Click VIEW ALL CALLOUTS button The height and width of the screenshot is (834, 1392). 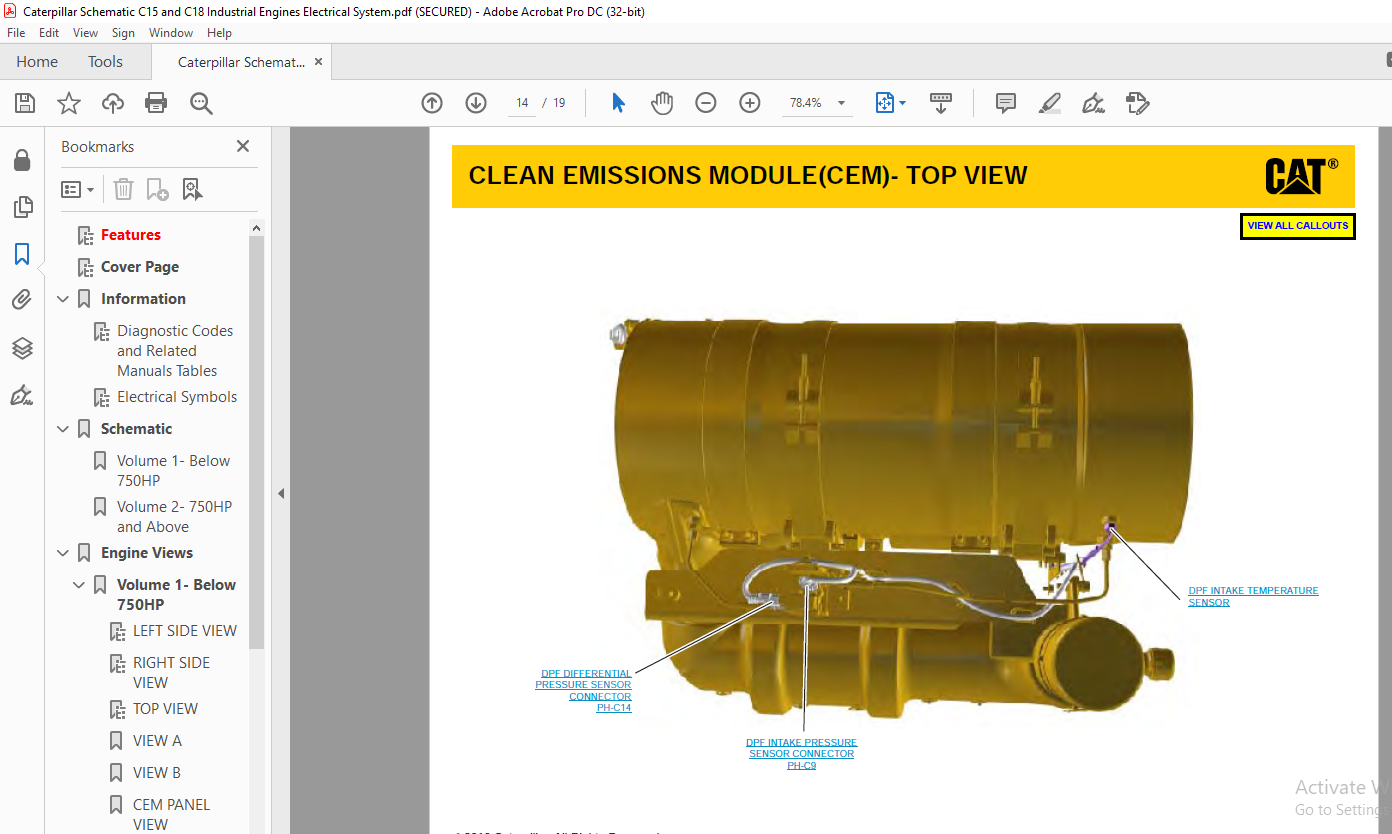coord(1298,226)
